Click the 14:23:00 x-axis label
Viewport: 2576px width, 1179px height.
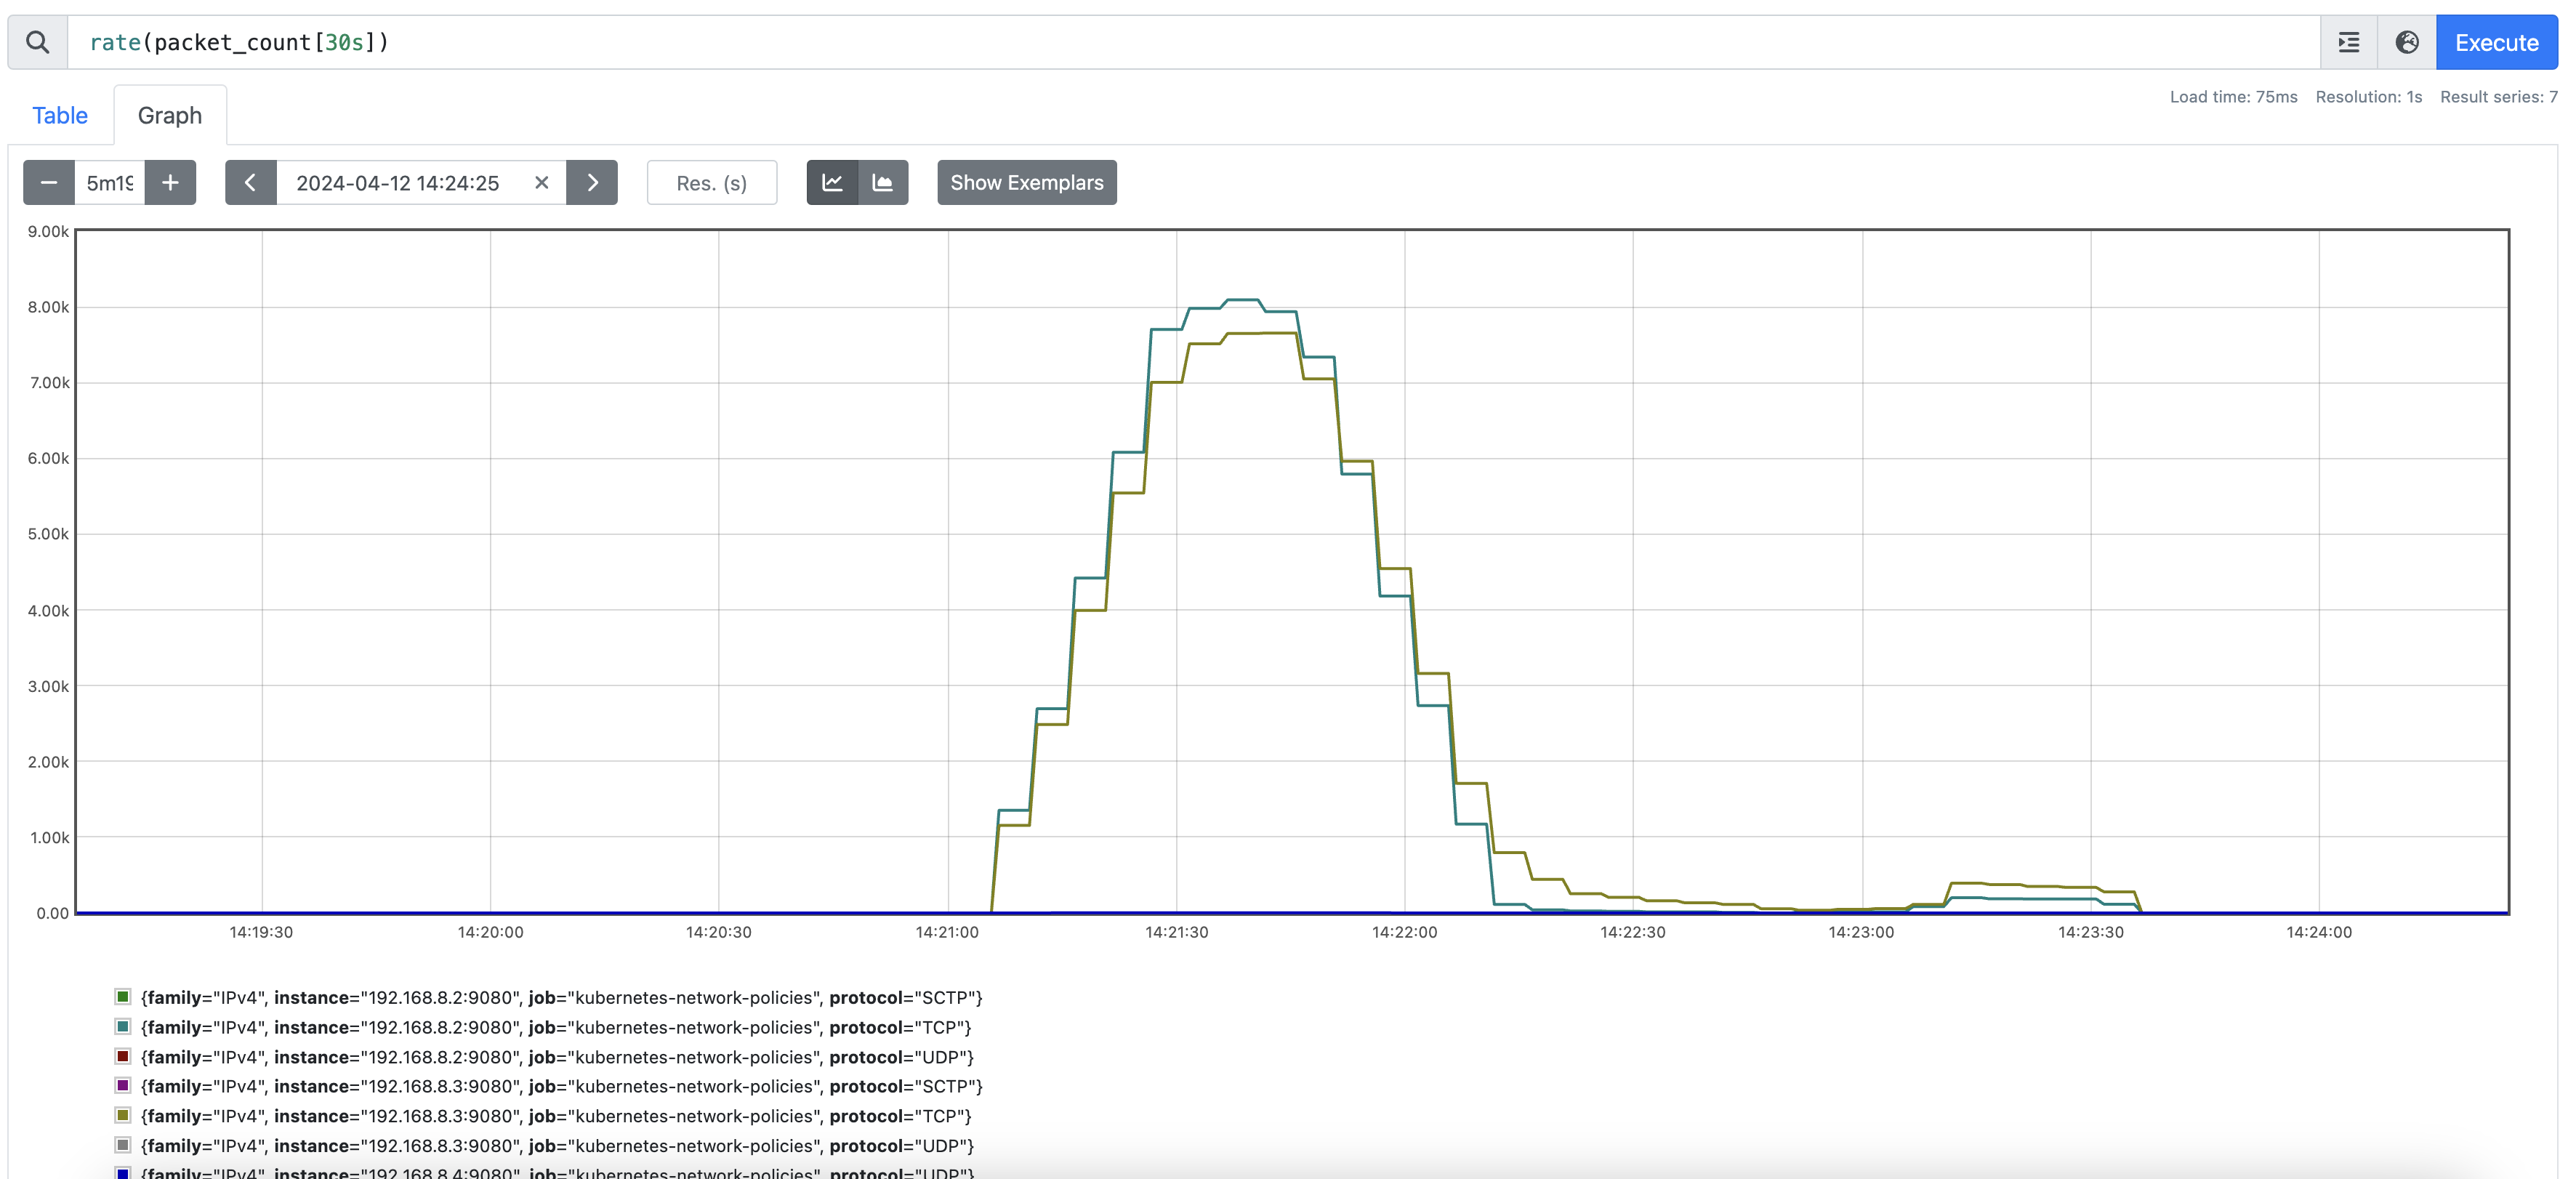pos(1861,932)
